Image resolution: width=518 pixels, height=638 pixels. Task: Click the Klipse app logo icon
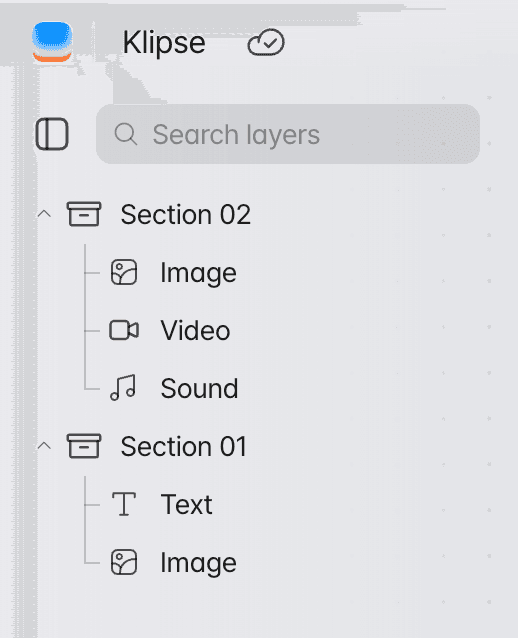click(52, 42)
